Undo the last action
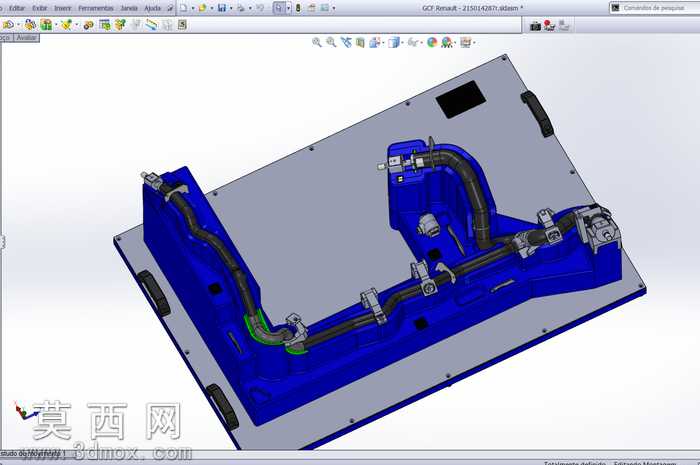This screenshot has width=700, height=465. click(x=259, y=8)
